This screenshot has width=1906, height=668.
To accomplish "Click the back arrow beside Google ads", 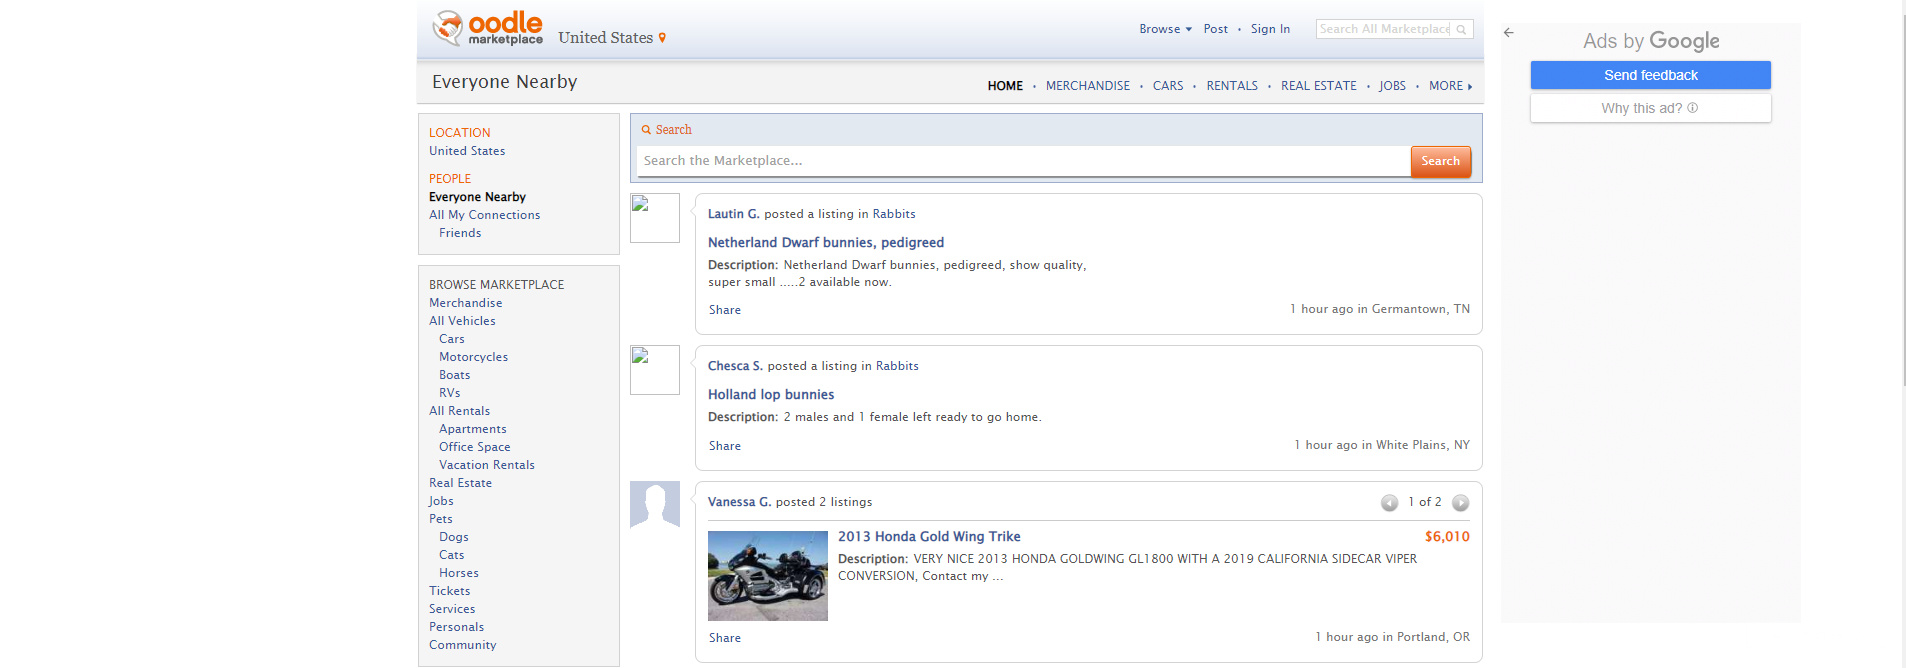I will point(1509,33).
